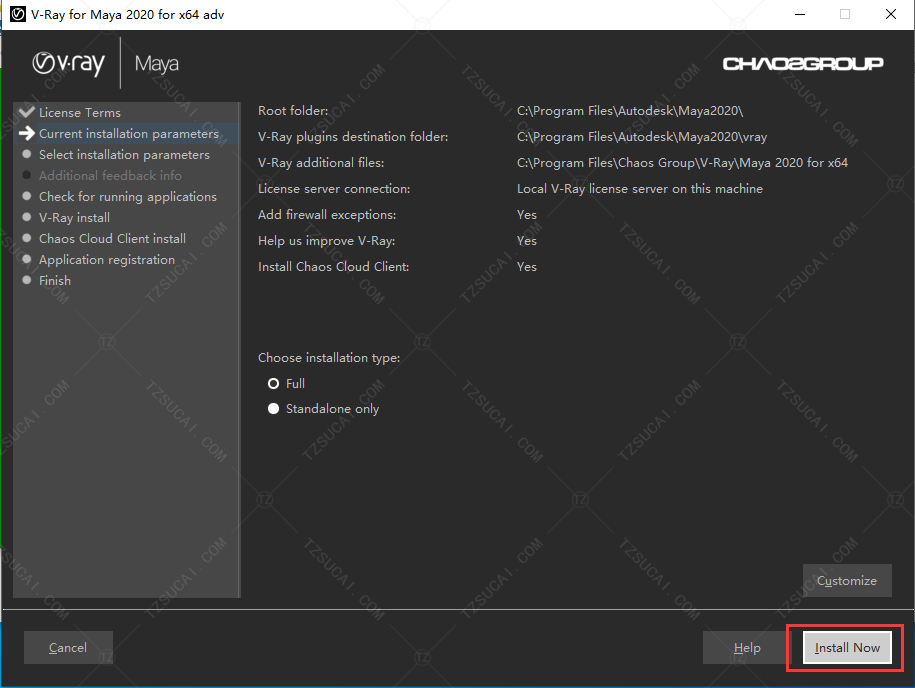This screenshot has height=688, width=915.
Task: Close the V-Ray installer window
Action: (x=890, y=14)
